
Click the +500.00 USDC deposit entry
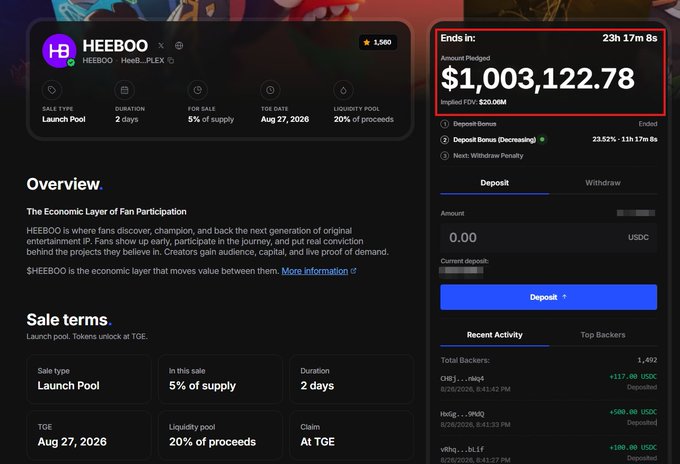633,412
